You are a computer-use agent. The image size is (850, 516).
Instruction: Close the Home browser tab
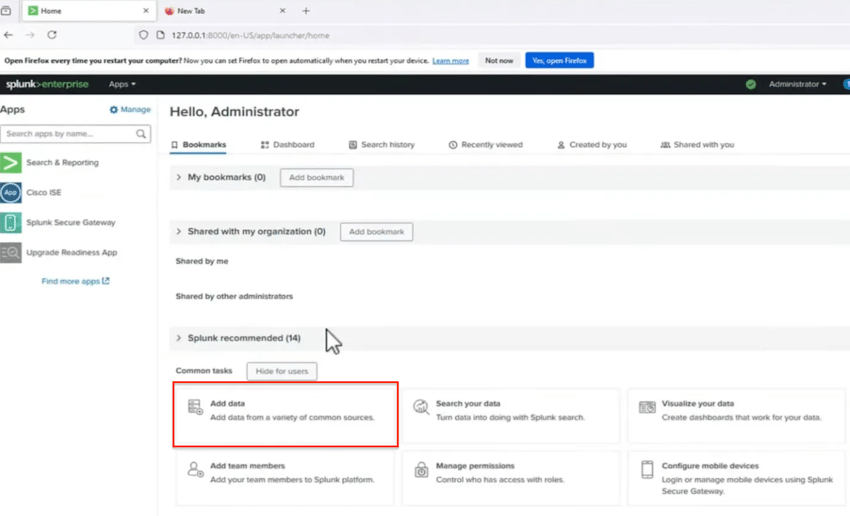tap(146, 11)
